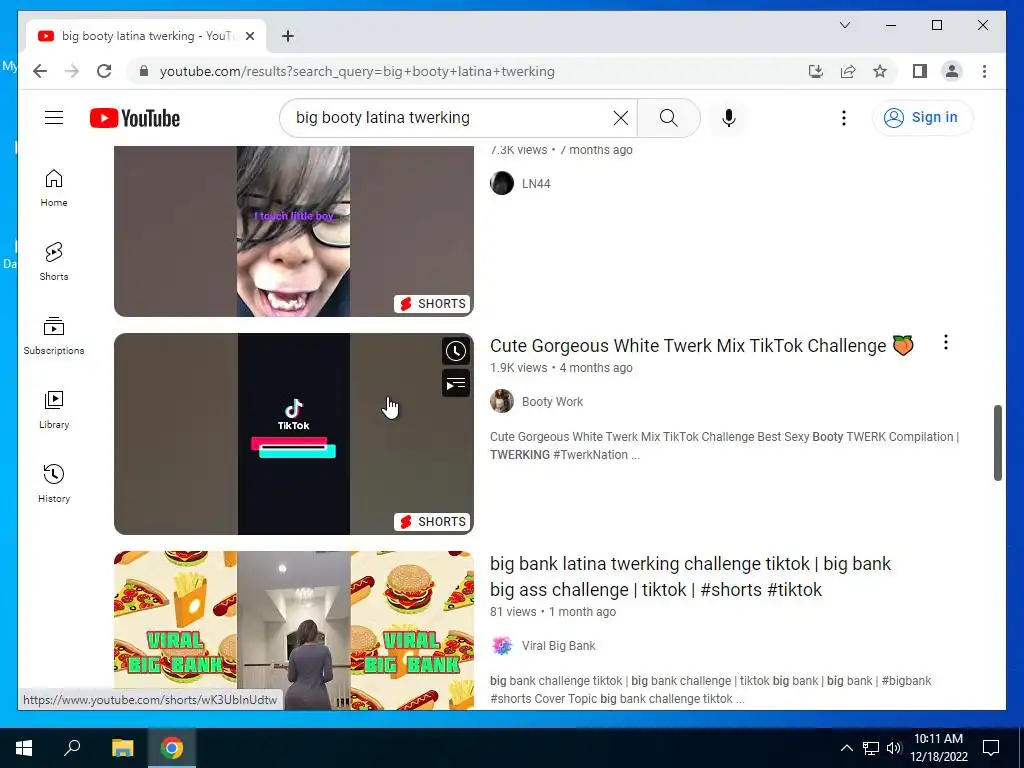1024x768 pixels.
Task: Open a new tab with the plus
Action: coord(287,36)
